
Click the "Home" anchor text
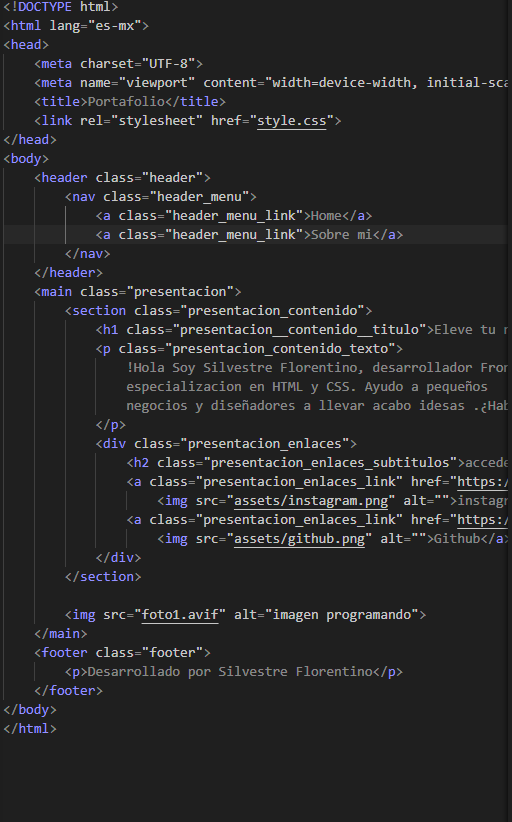(326, 216)
